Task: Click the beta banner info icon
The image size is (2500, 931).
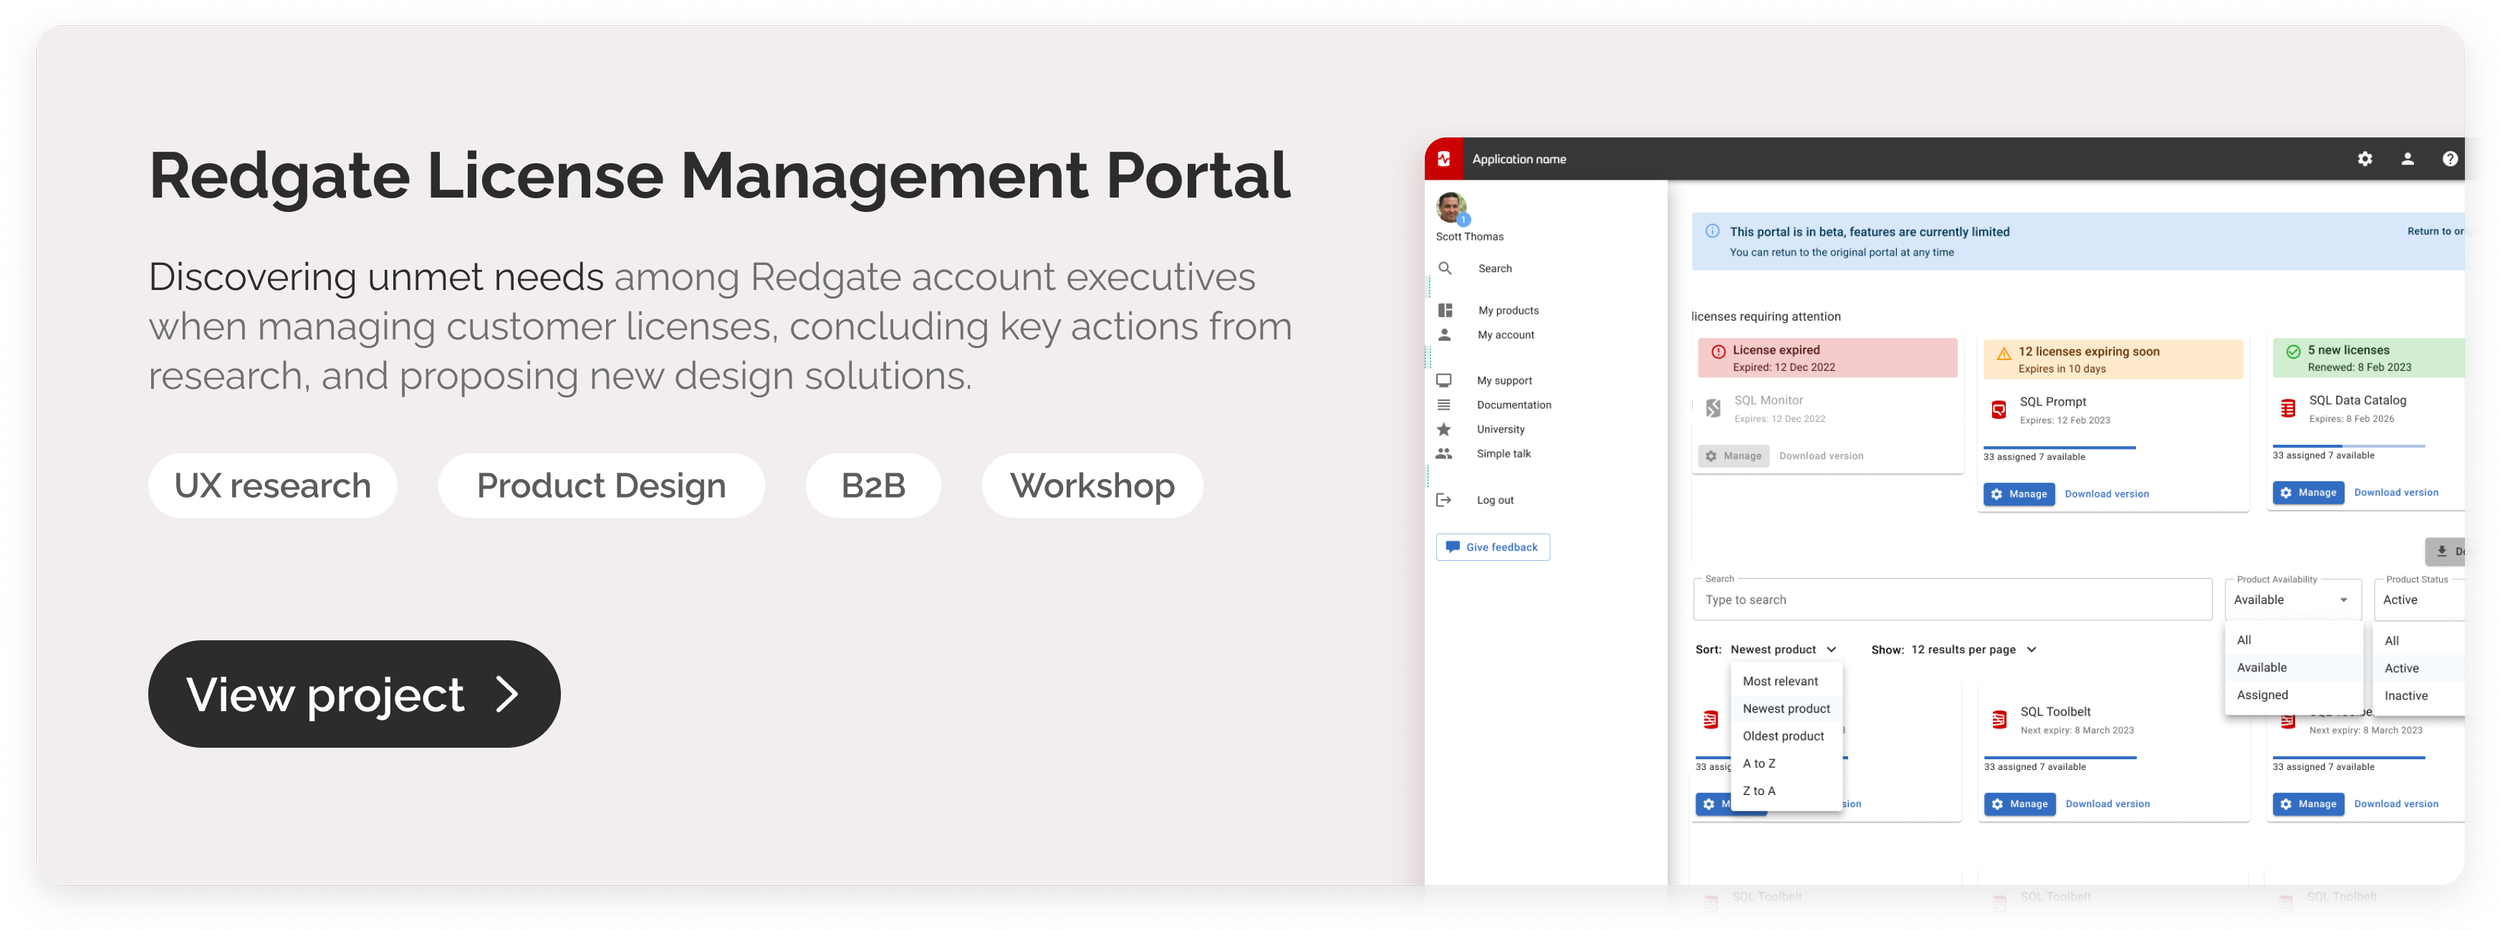Action: click(x=1712, y=231)
